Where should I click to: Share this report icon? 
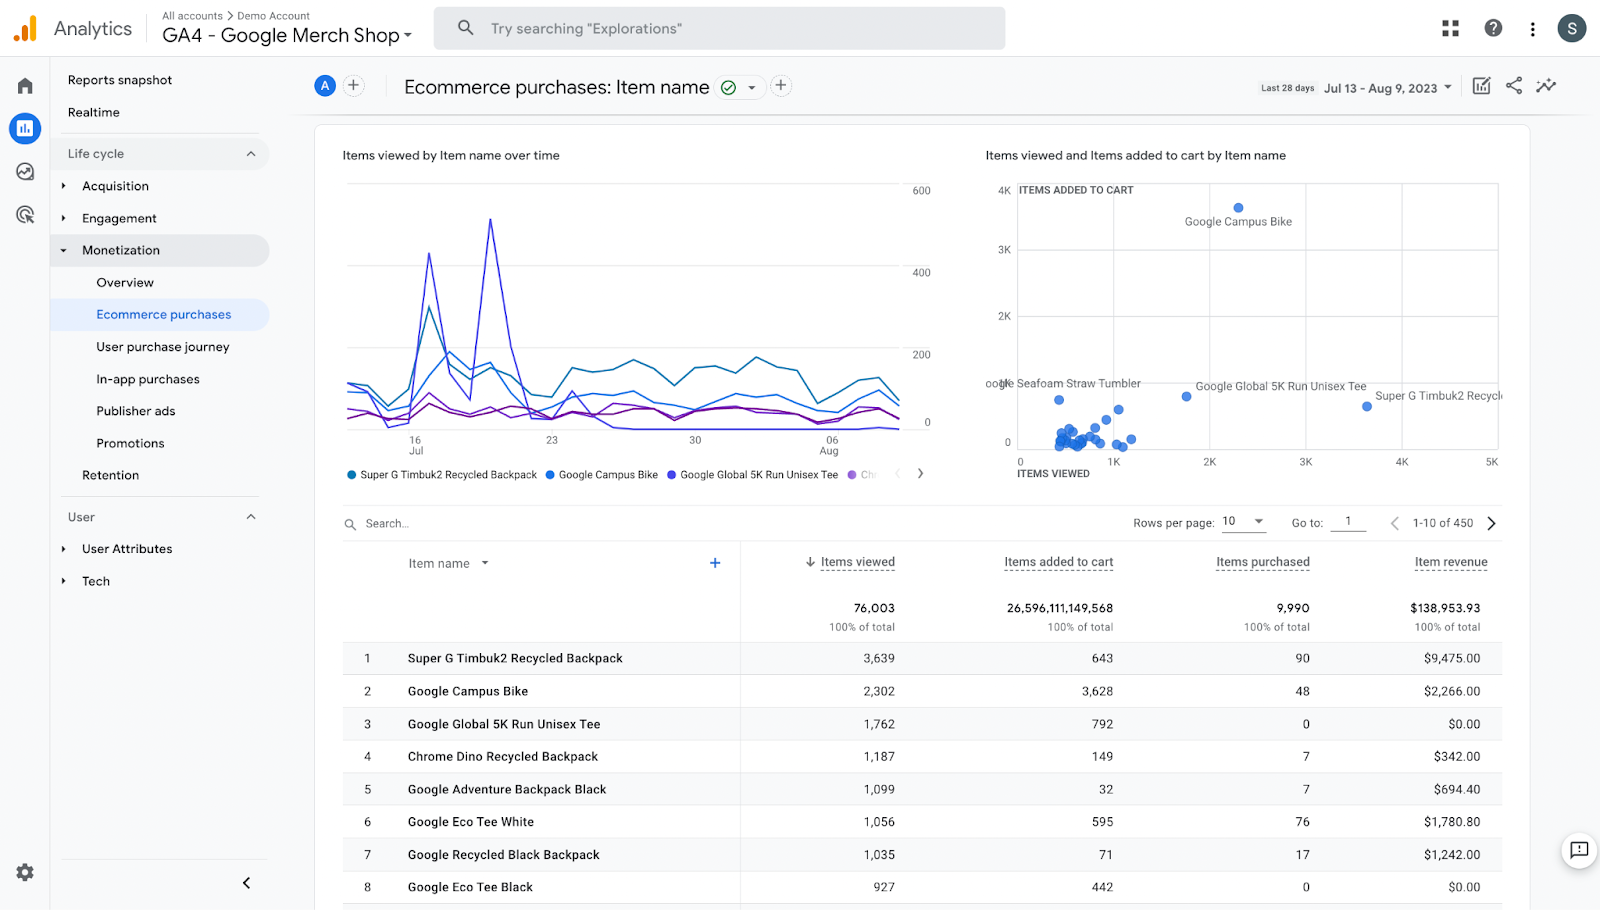(x=1514, y=86)
